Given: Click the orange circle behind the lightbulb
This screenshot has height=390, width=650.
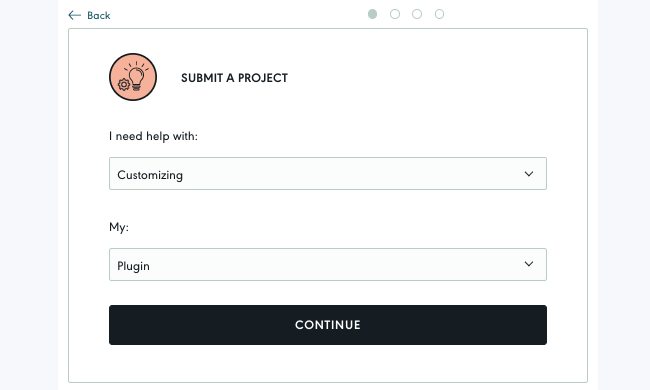Looking at the screenshot, I should click(133, 77).
